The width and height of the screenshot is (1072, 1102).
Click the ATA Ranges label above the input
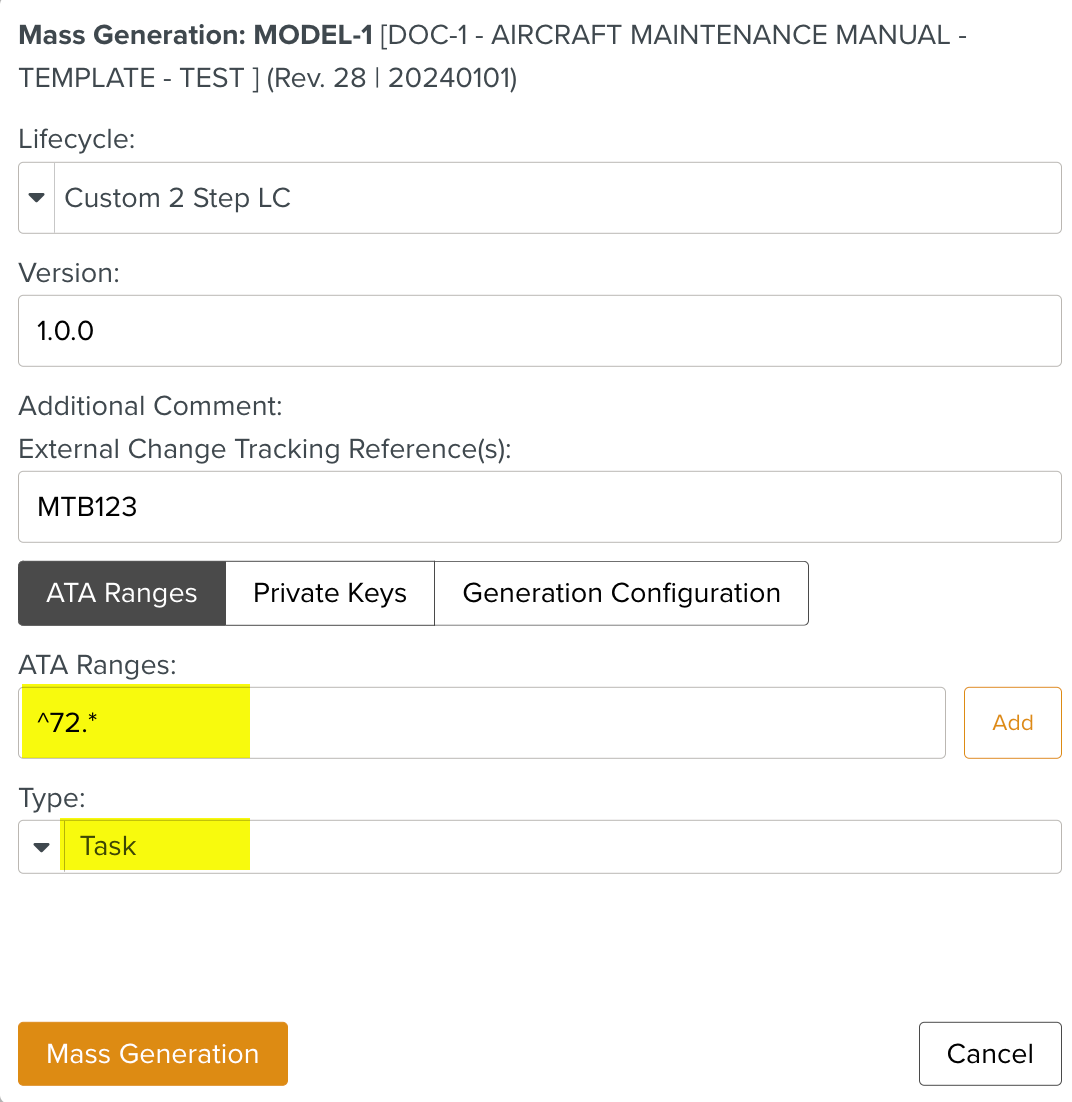pos(98,664)
